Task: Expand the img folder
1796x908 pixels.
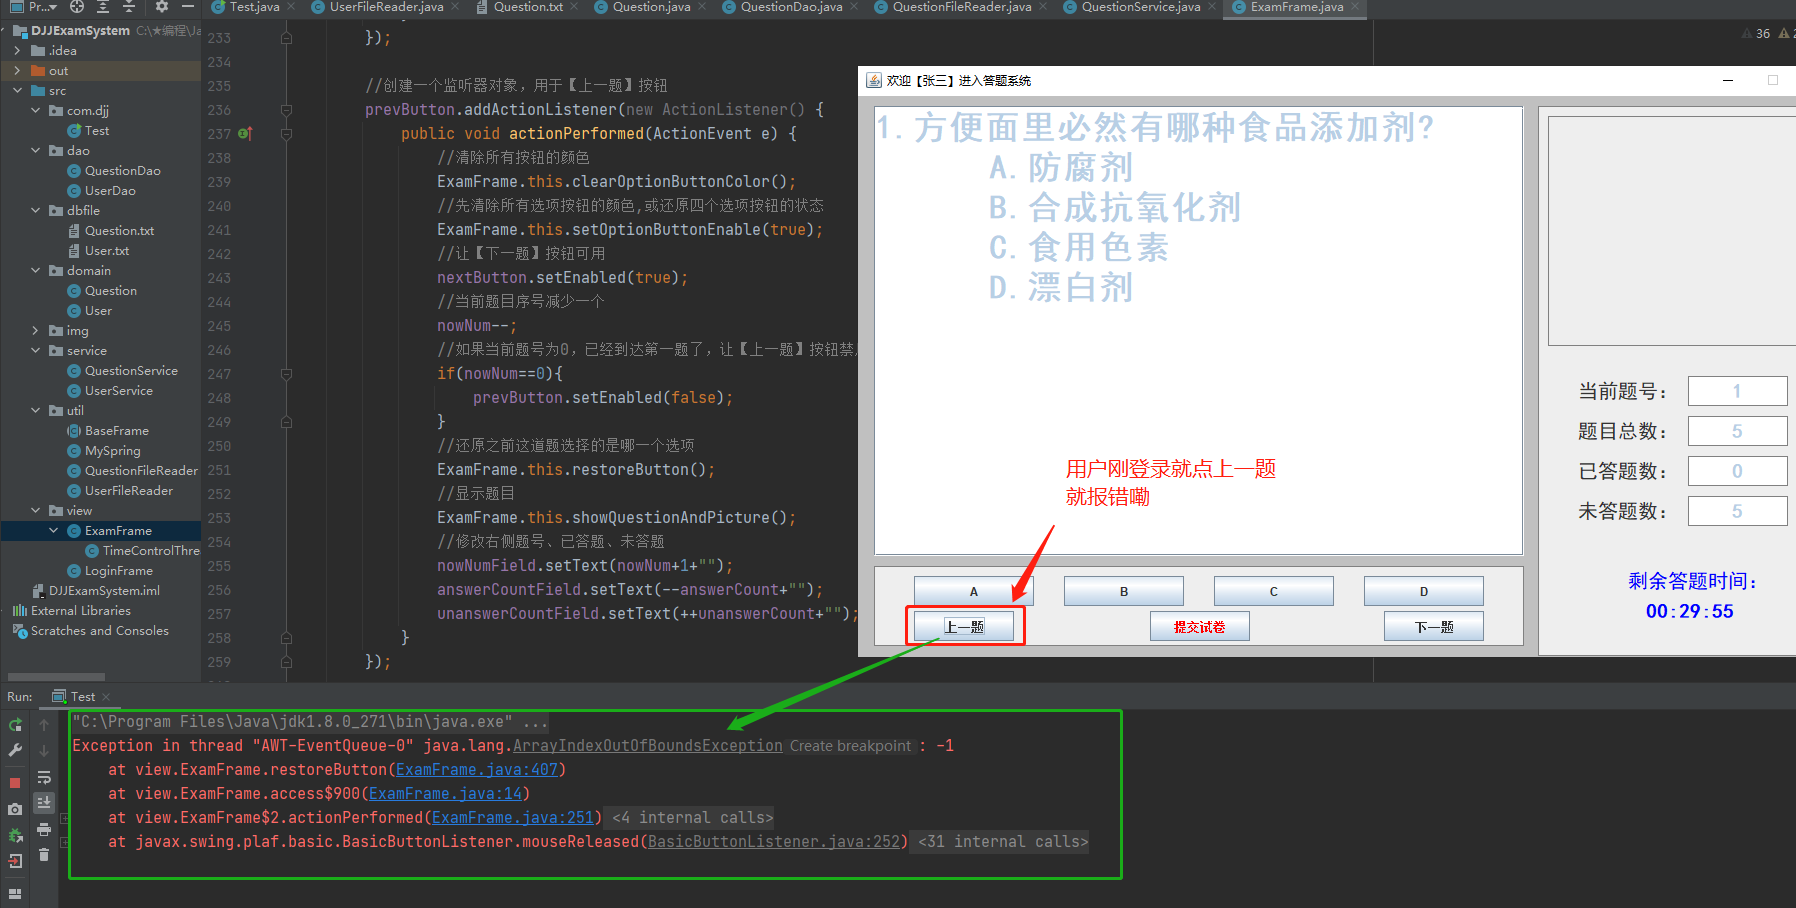Action: click(35, 330)
